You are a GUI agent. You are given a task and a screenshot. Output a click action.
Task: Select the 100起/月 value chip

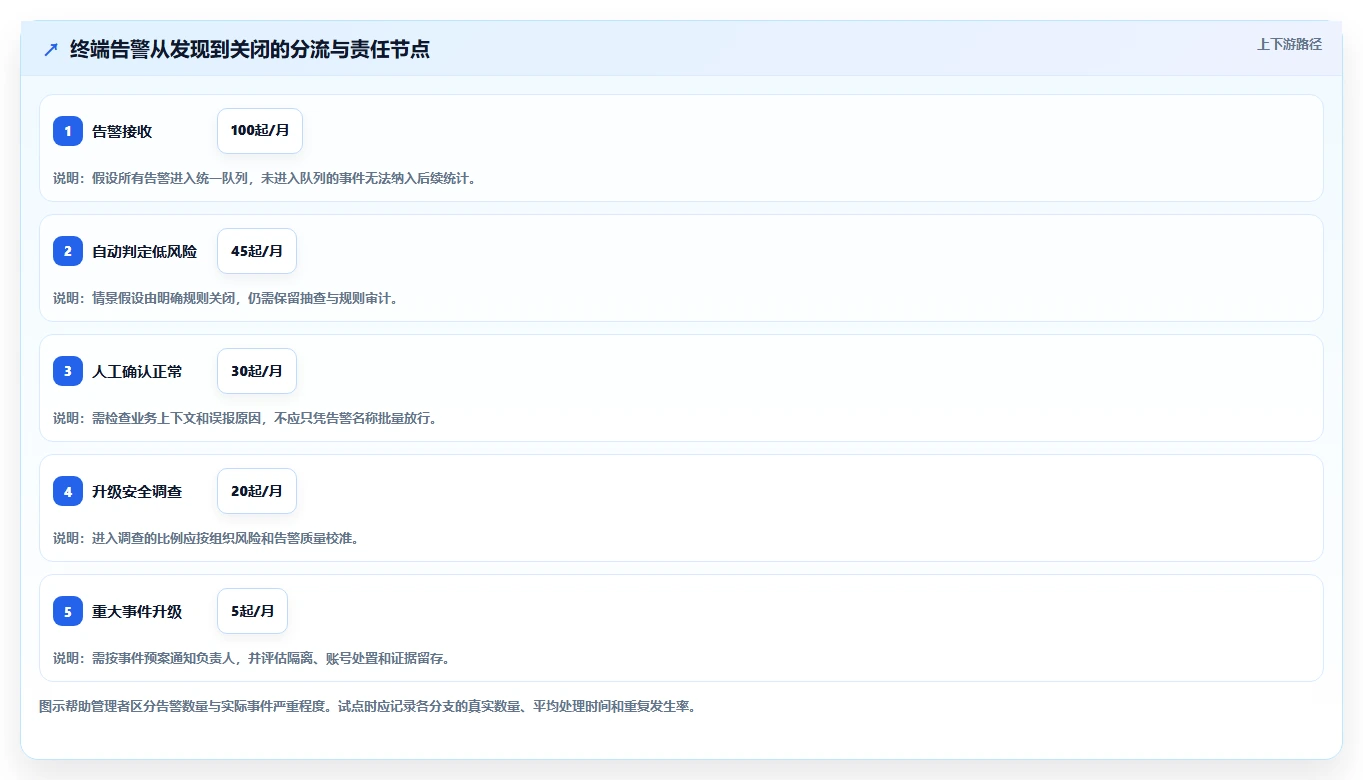pos(260,131)
